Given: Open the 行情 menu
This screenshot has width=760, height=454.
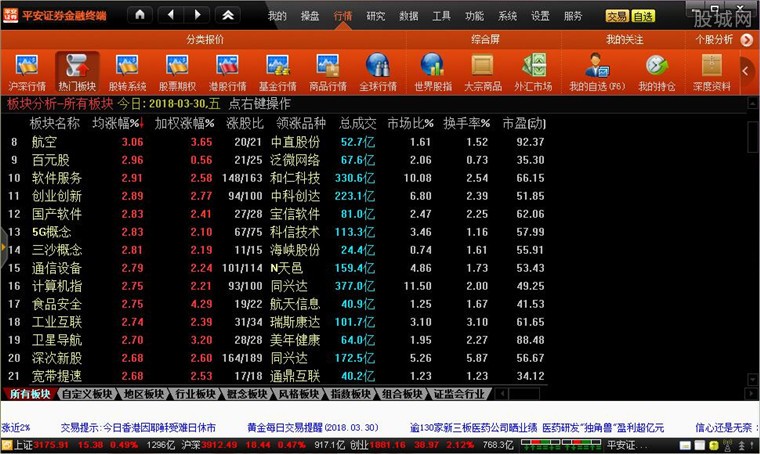Looking at the screenshot, I should click(343, 16).
